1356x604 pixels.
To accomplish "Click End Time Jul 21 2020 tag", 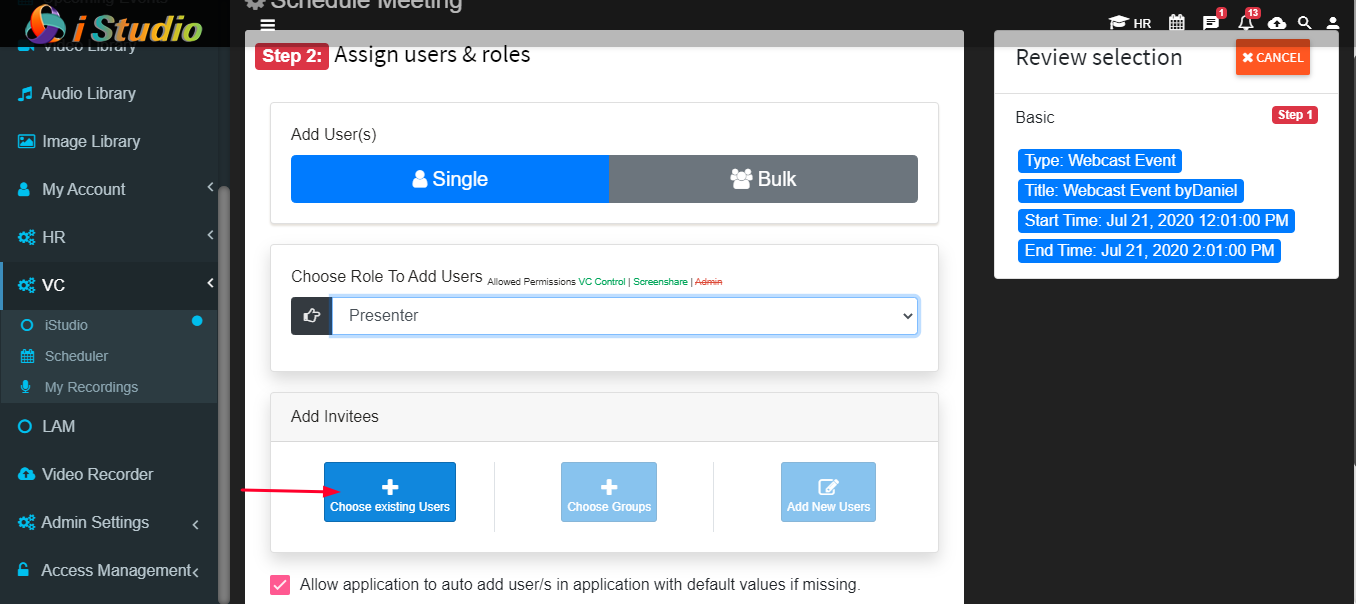I will pyautogui.click(x=1150, y=250).
